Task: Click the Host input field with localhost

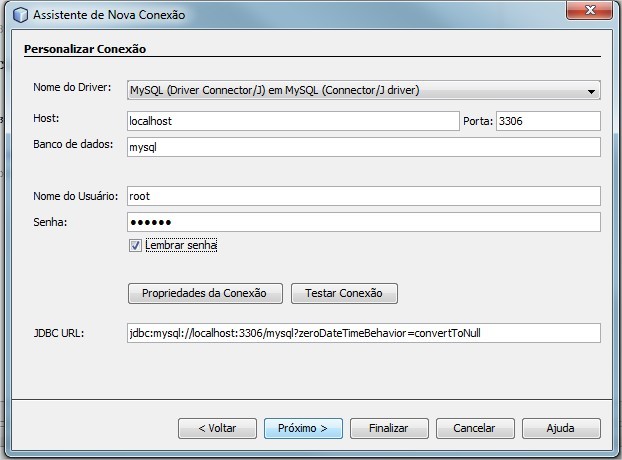Action: tap(293, 121)
